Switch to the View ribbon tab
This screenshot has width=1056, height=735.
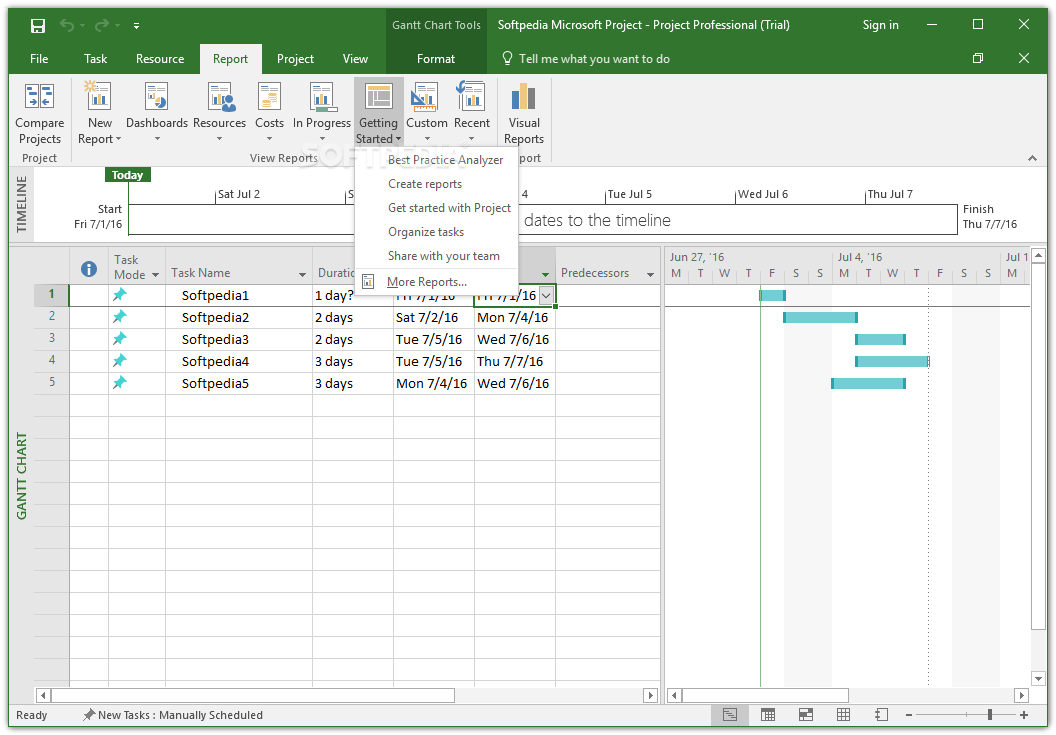coord(355,59)
